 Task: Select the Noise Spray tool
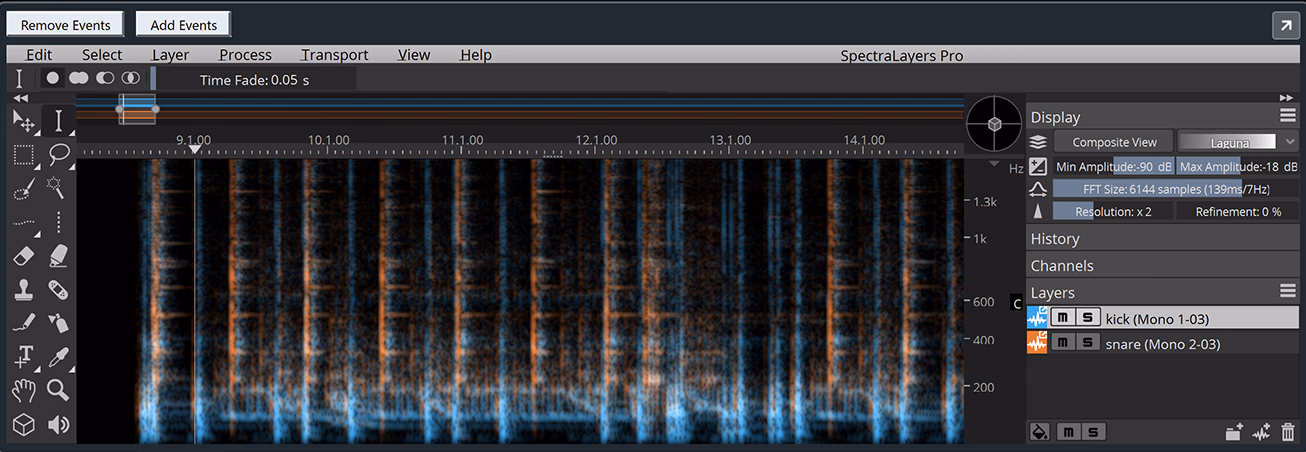point(58,323)
